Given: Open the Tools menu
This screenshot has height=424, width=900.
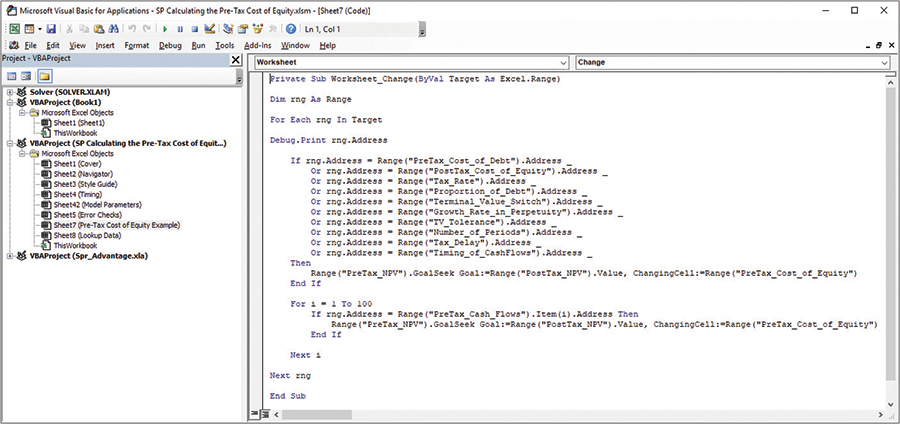Looking at the screenshot, I should point(225,45).
